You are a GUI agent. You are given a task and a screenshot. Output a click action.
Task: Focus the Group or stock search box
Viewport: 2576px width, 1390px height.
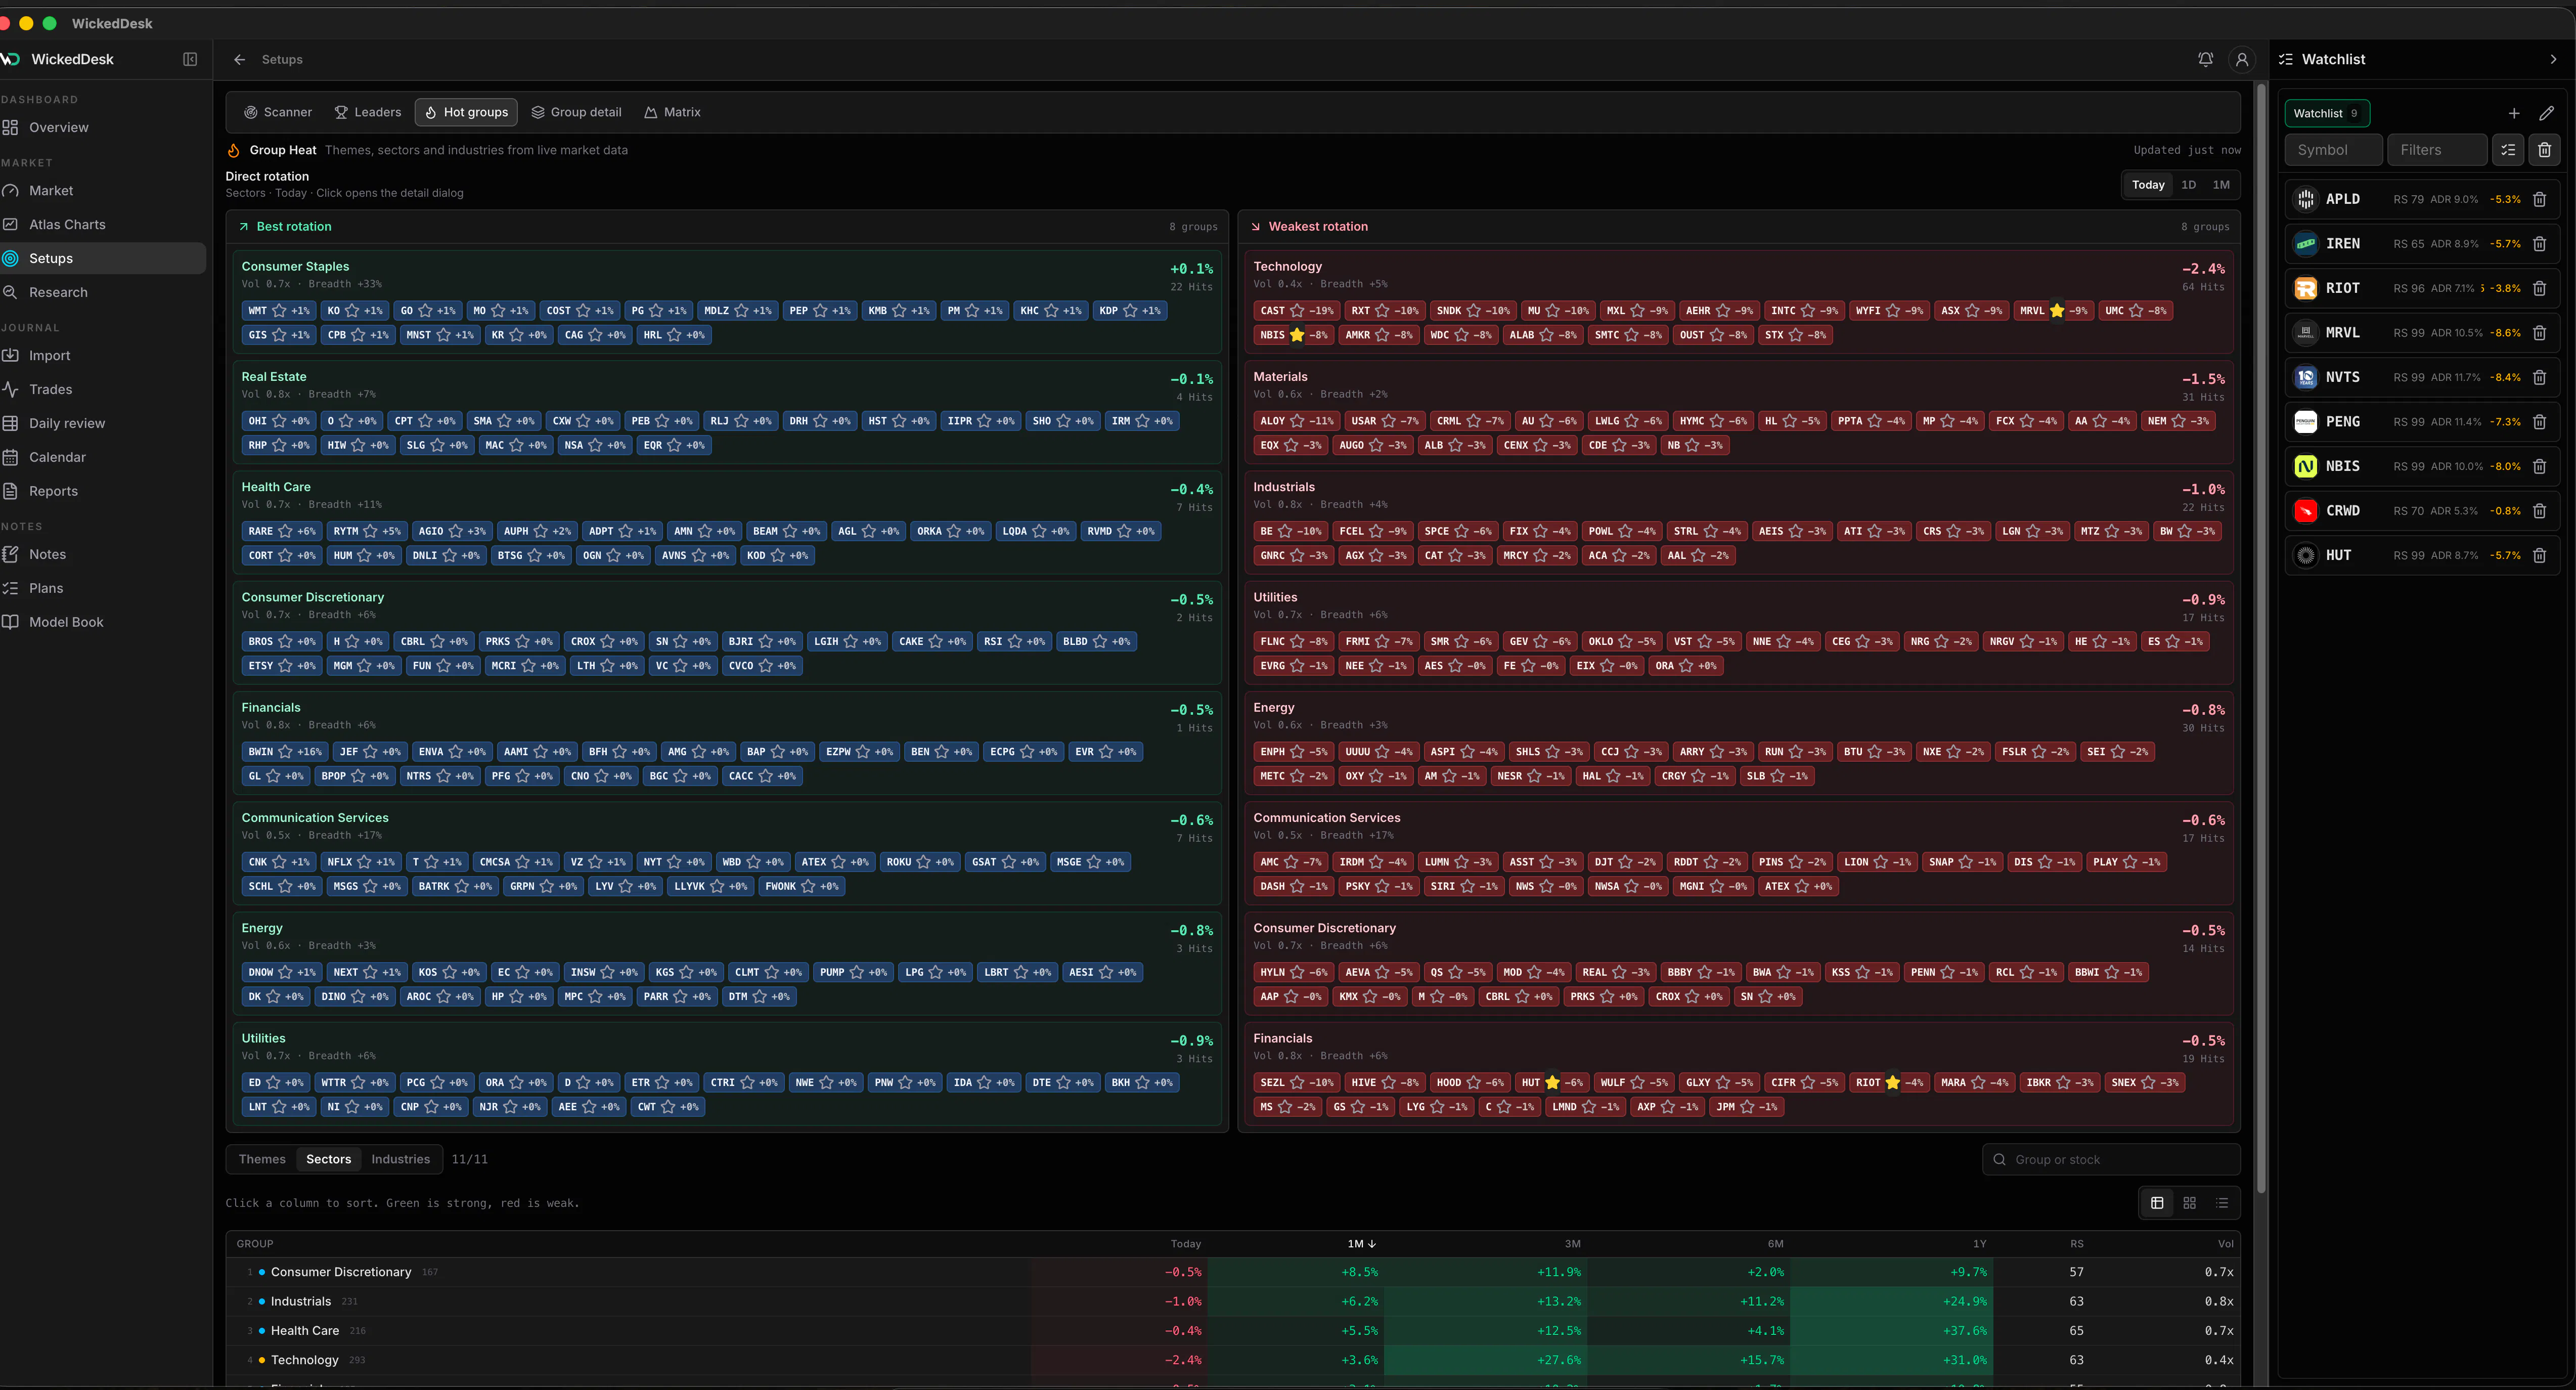pyautogui.click(x=2111, y=1160)
